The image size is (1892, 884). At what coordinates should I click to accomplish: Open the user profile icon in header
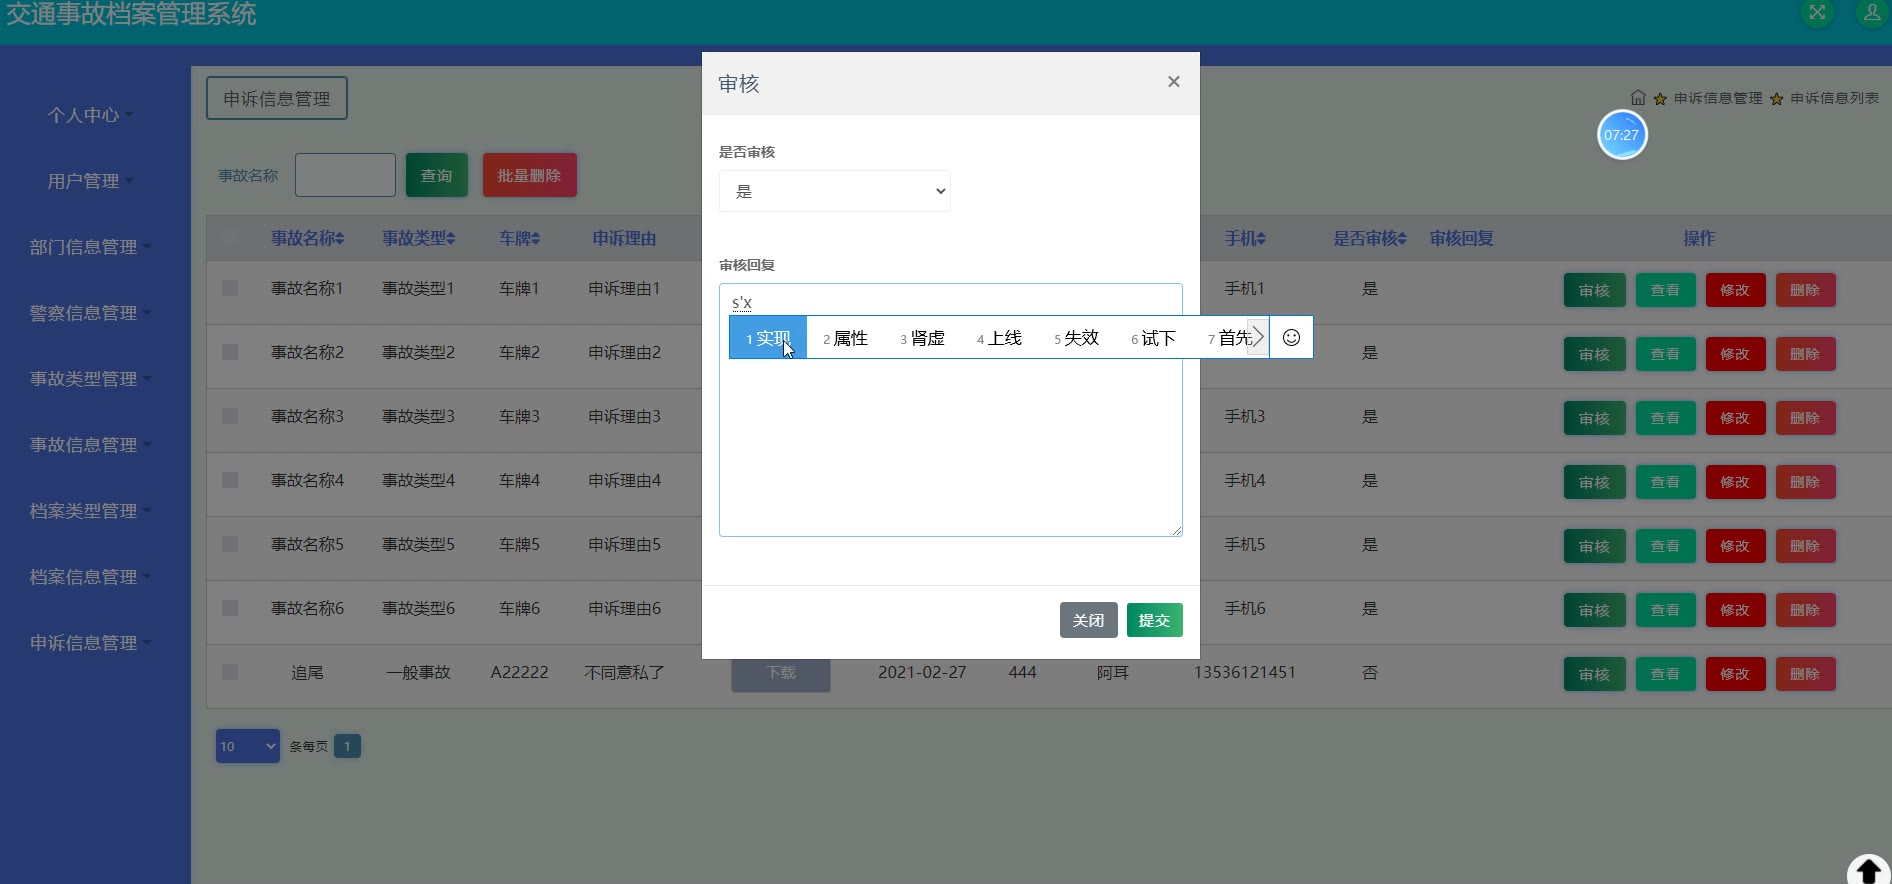pyautogui.click(x=1871, y=13)
